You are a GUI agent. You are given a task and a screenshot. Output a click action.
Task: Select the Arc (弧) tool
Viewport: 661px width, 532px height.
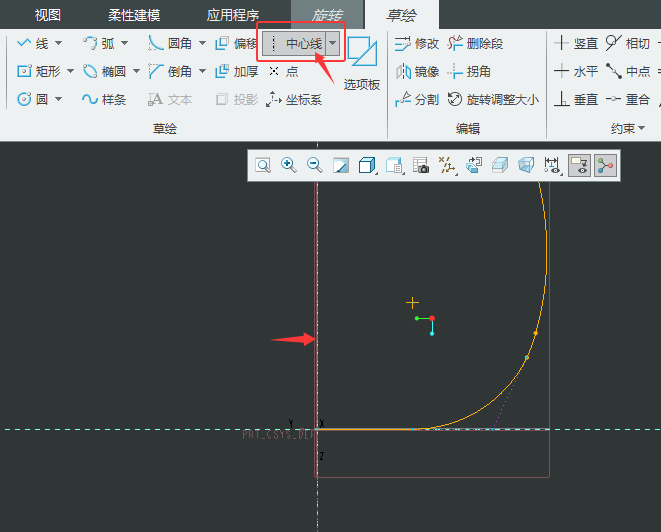[99, 43]
